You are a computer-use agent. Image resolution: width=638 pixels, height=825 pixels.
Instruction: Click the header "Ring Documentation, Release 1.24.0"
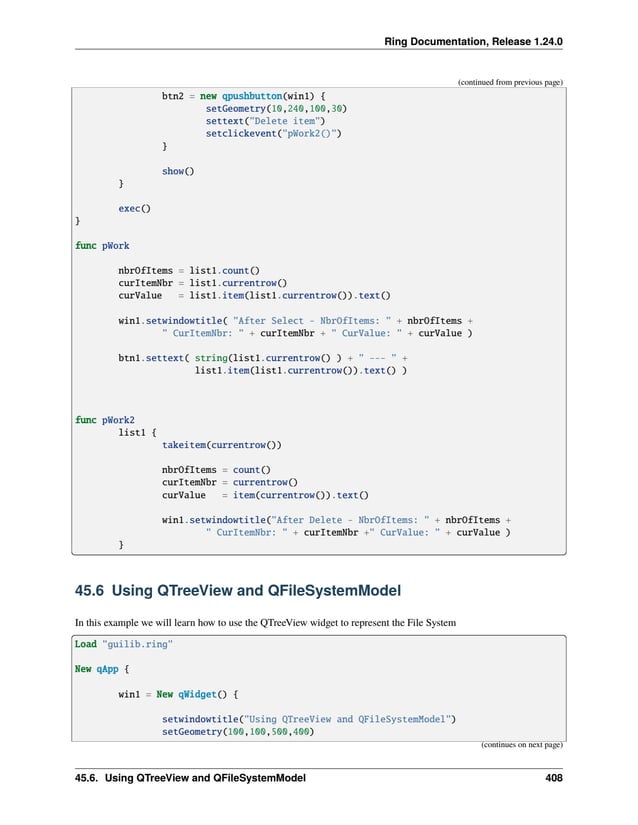point(473,42)
